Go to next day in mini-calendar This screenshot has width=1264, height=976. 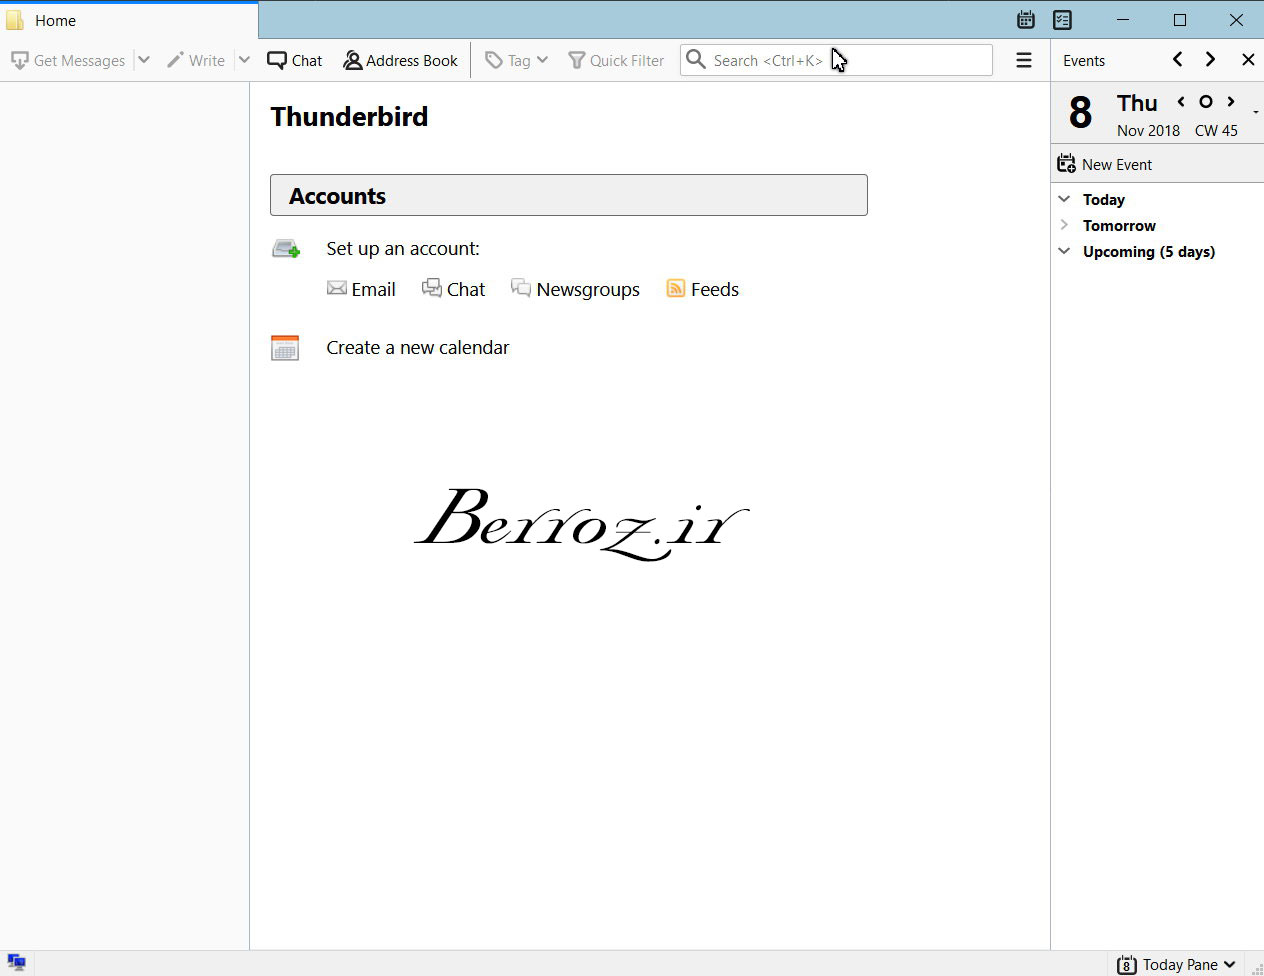[1231, 102]
